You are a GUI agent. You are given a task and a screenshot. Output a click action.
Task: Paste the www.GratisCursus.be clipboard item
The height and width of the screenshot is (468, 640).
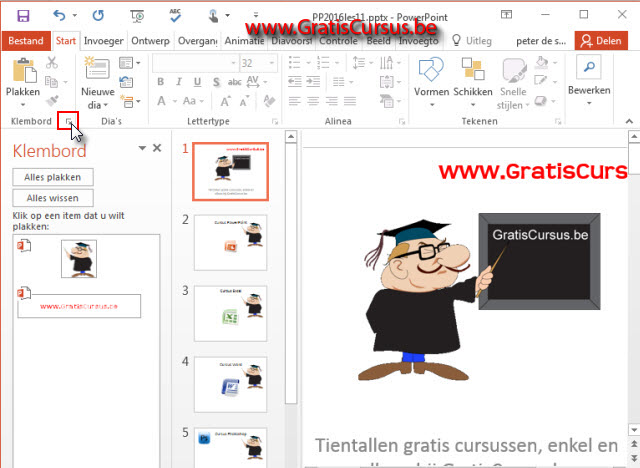click(79, 306)
